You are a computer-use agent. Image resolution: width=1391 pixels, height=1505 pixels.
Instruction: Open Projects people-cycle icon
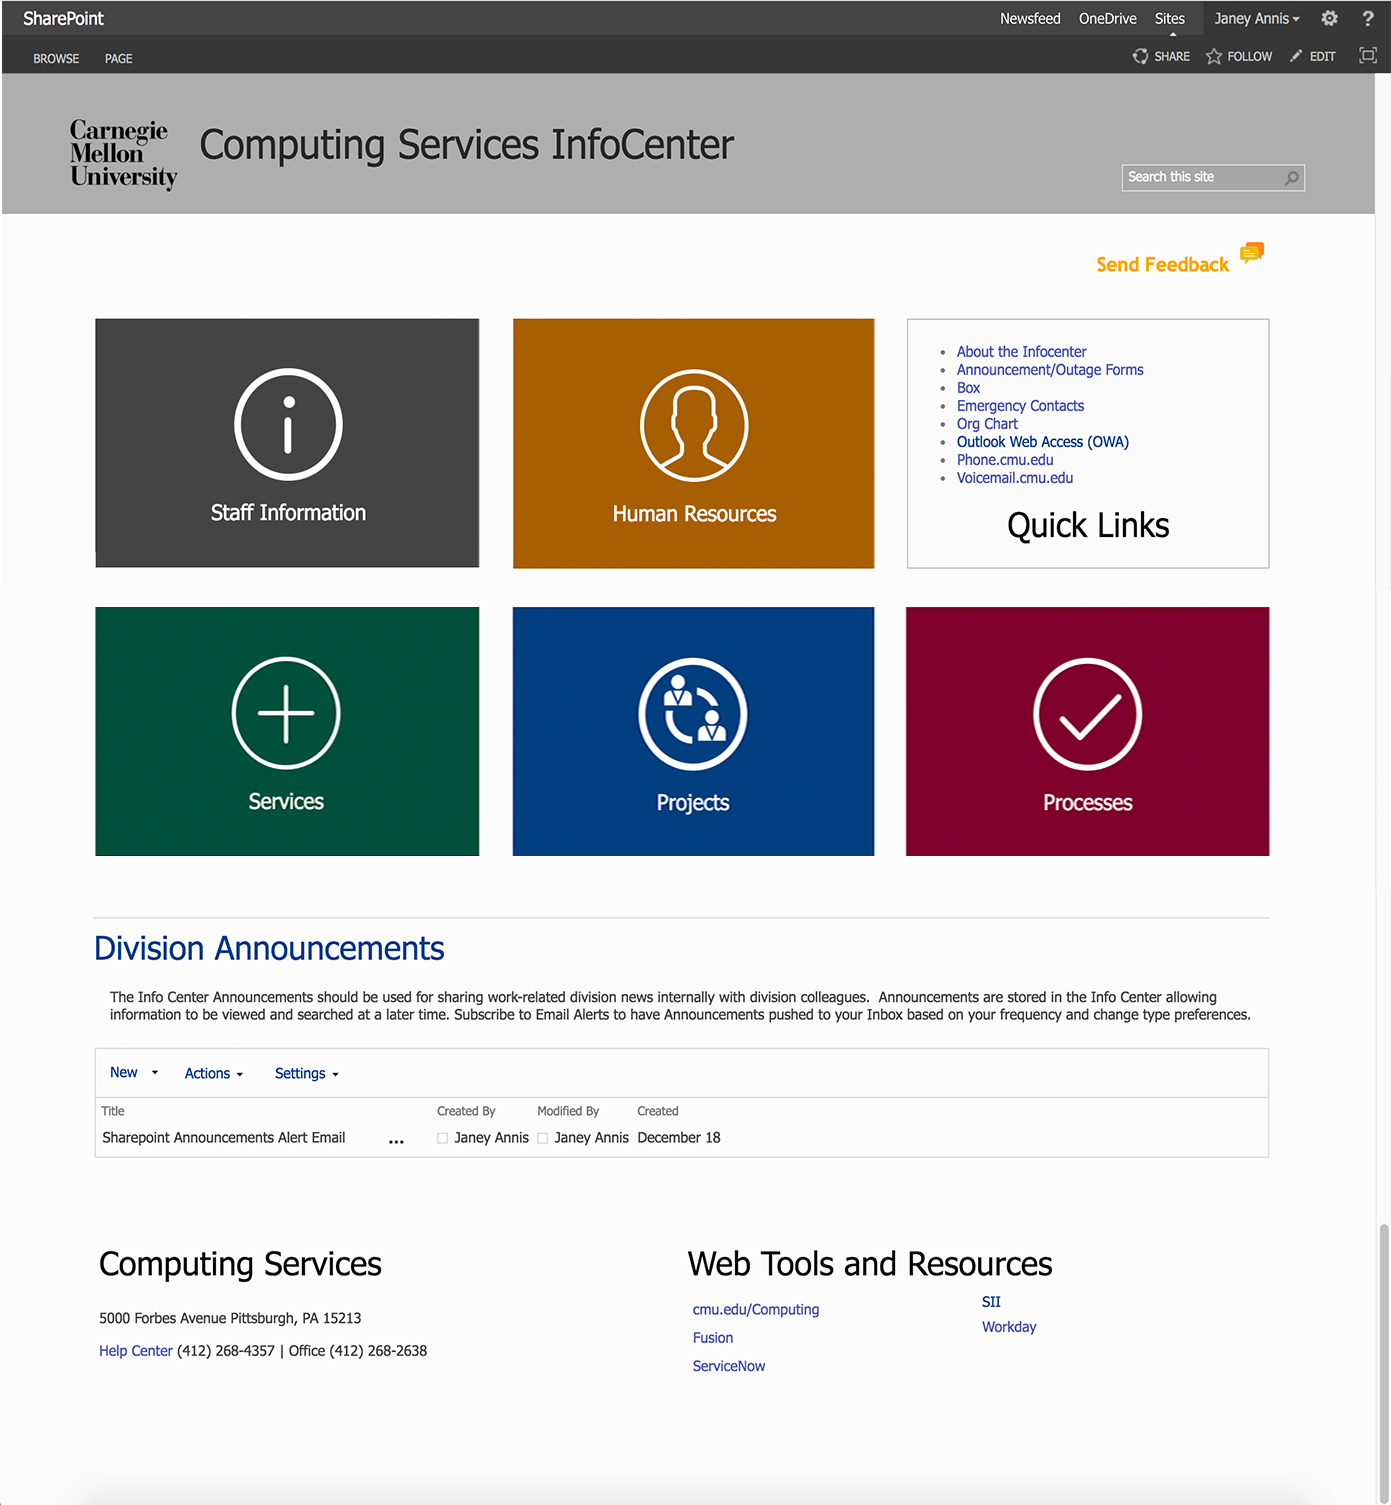coord(693,714)
